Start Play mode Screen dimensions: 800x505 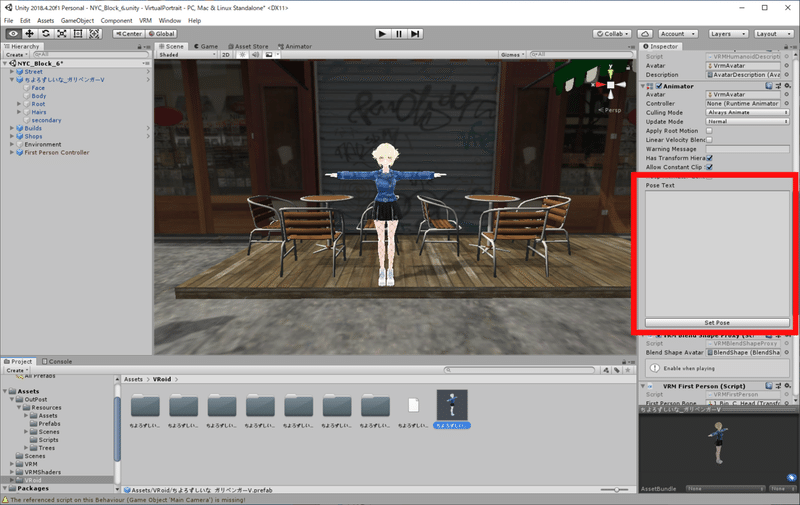pos(382,34)
